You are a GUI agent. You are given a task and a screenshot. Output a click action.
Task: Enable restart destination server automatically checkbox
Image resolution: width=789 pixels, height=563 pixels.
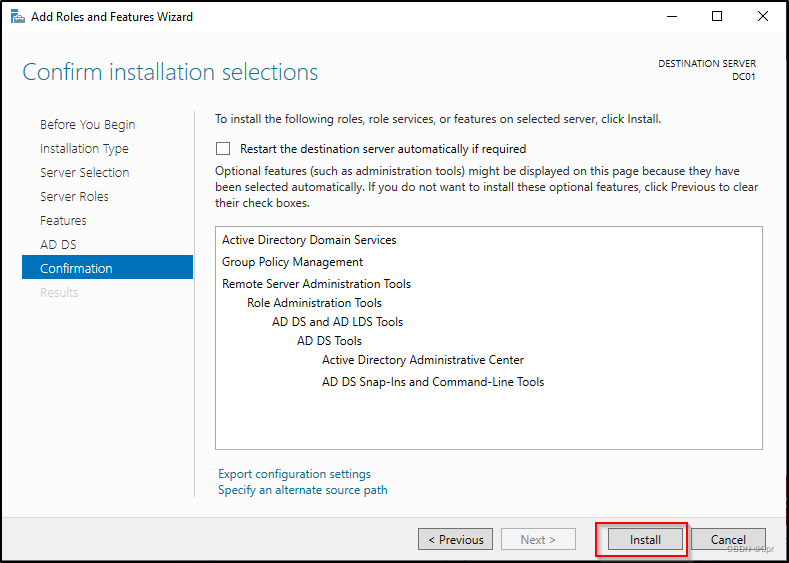[x=222, y=149]
